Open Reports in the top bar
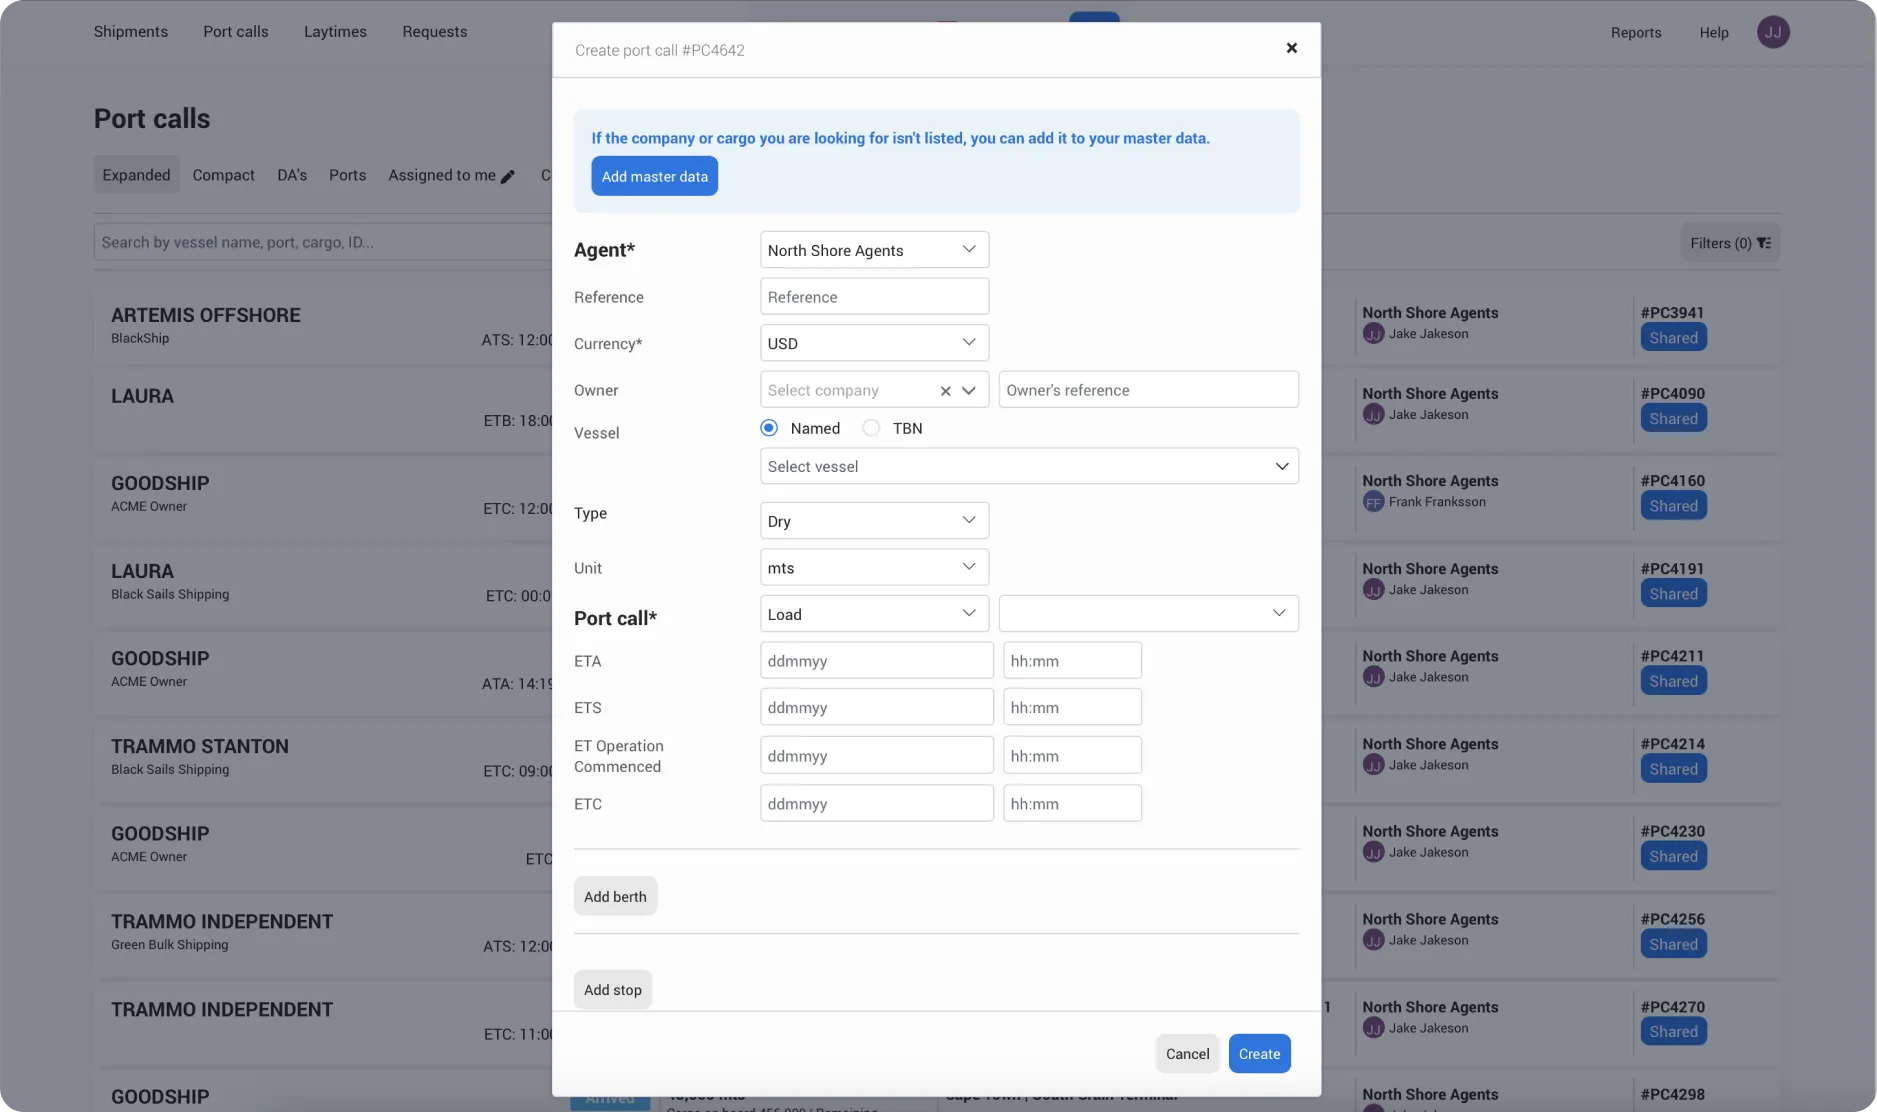 pyautogui.click(x=1636, y=32)
